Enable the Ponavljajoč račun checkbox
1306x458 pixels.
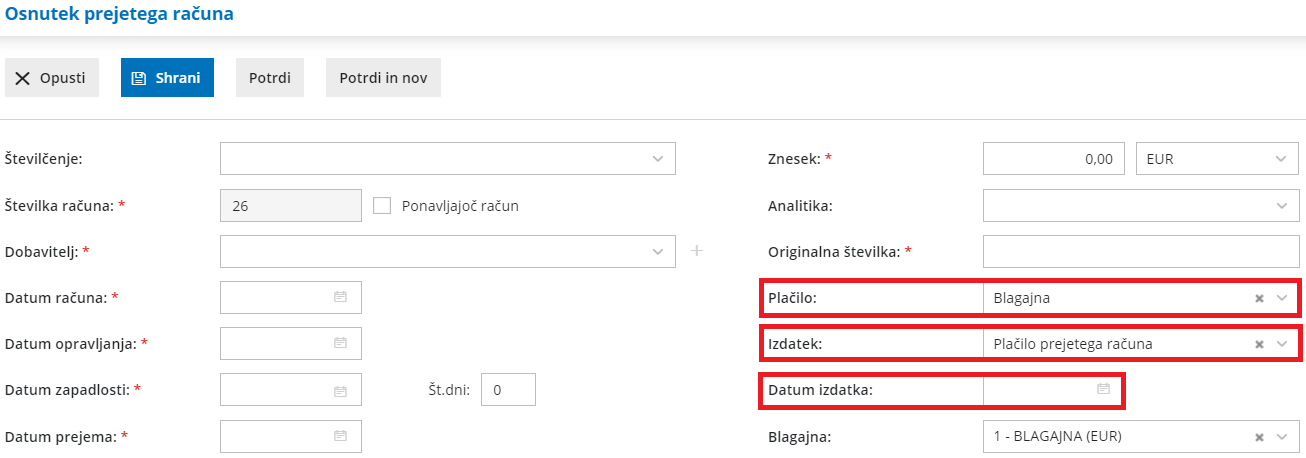point(381,206)
